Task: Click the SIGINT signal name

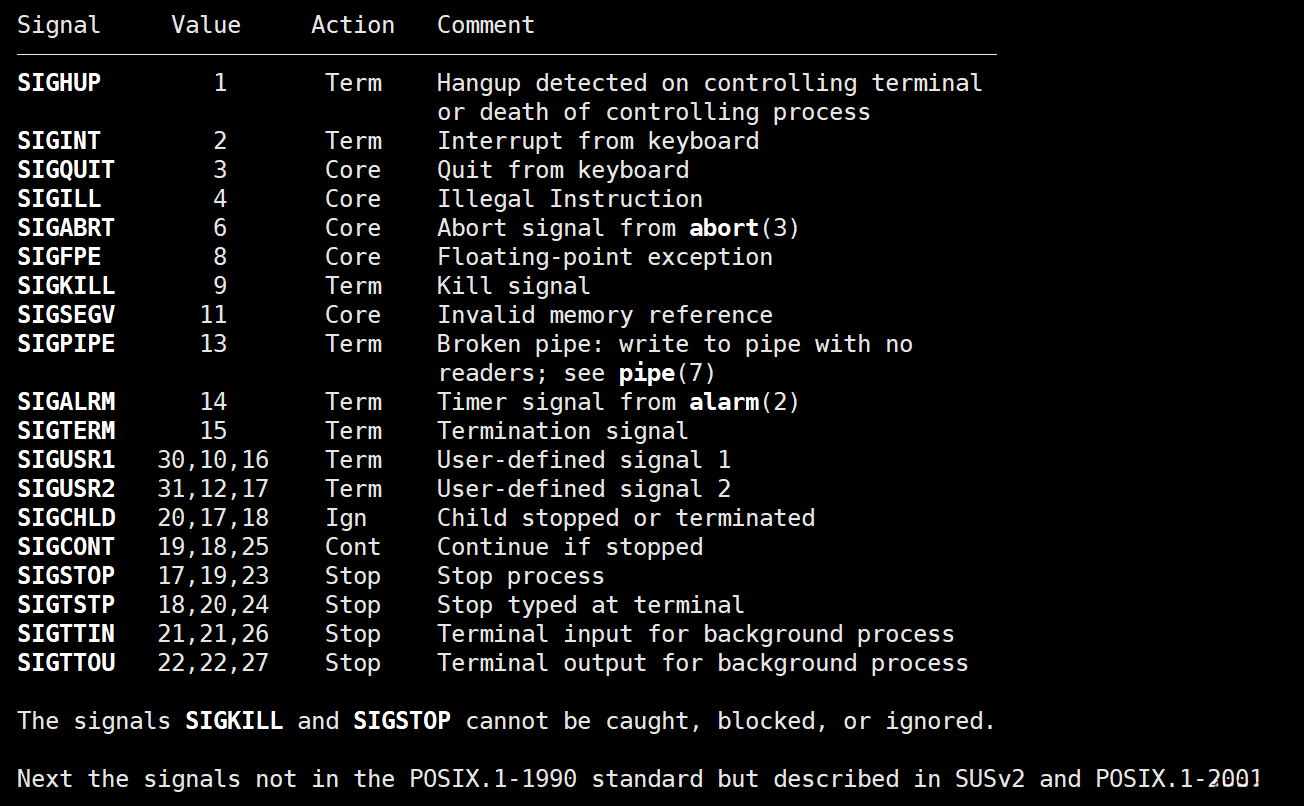Action: (59, 141)
